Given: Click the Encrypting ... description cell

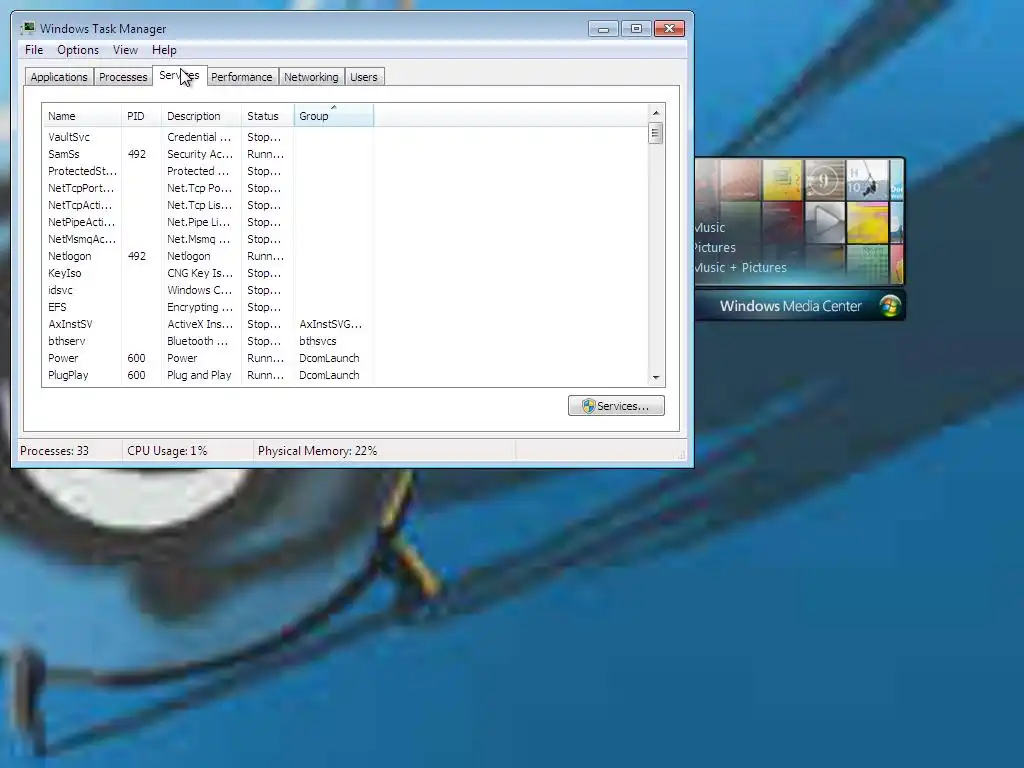Looking at the screenshot, I should tap(200, 307).
